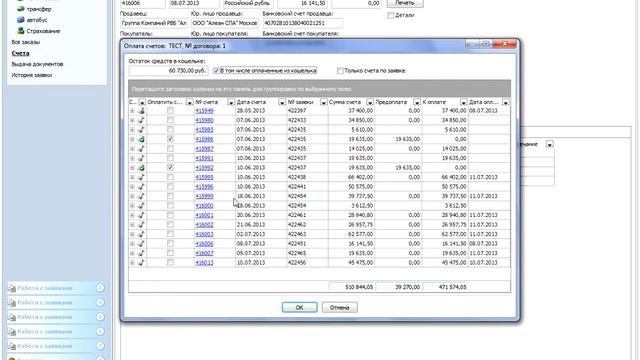The width and height of the screenshot is (640, 360).
Task: Click green status icon in invoice 415986 row
Action: [141, 139]
